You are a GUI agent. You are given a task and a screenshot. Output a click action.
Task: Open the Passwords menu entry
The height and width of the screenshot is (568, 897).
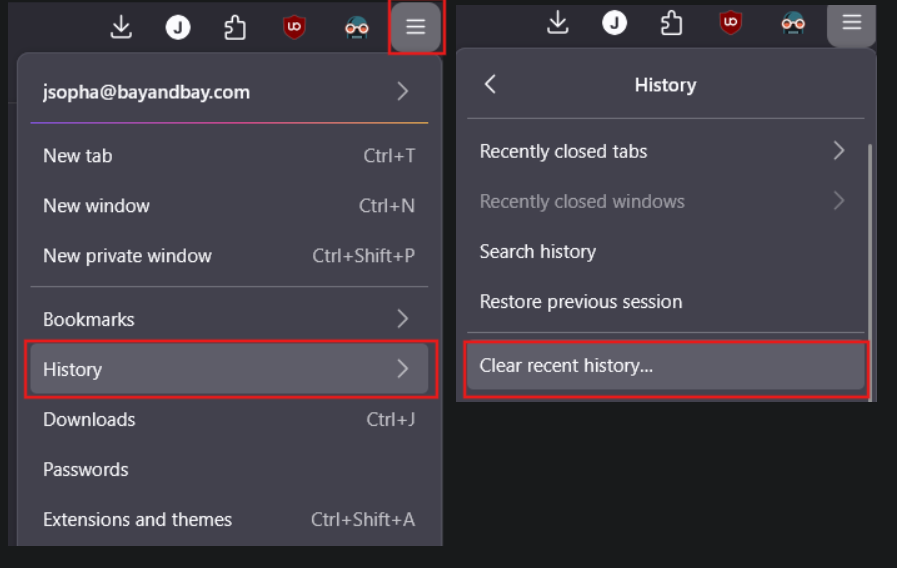[229, 469]
